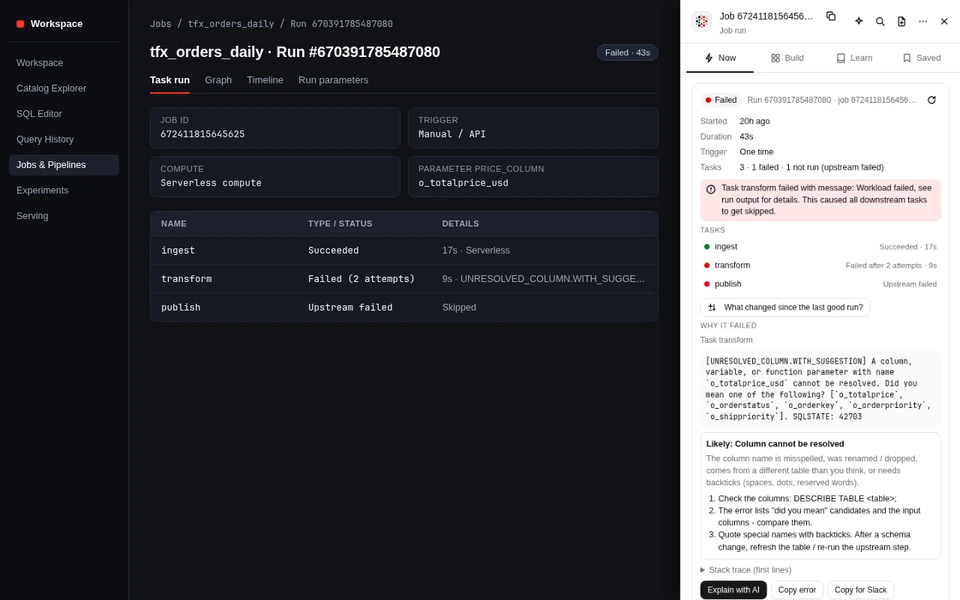Image resolution: width=960 pixels, height=600 pixels.
Task: Click the 'Run 670391785487080' breadcrumb
Action: tap(341, 24)
